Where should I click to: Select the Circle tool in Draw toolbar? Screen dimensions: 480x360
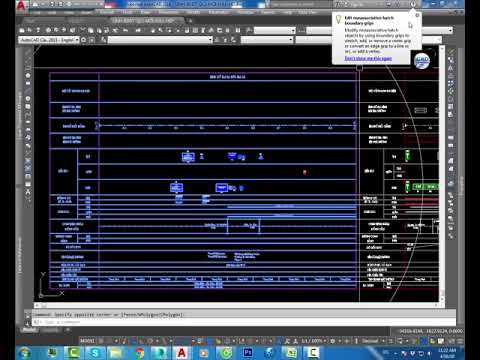pos(28,99)
